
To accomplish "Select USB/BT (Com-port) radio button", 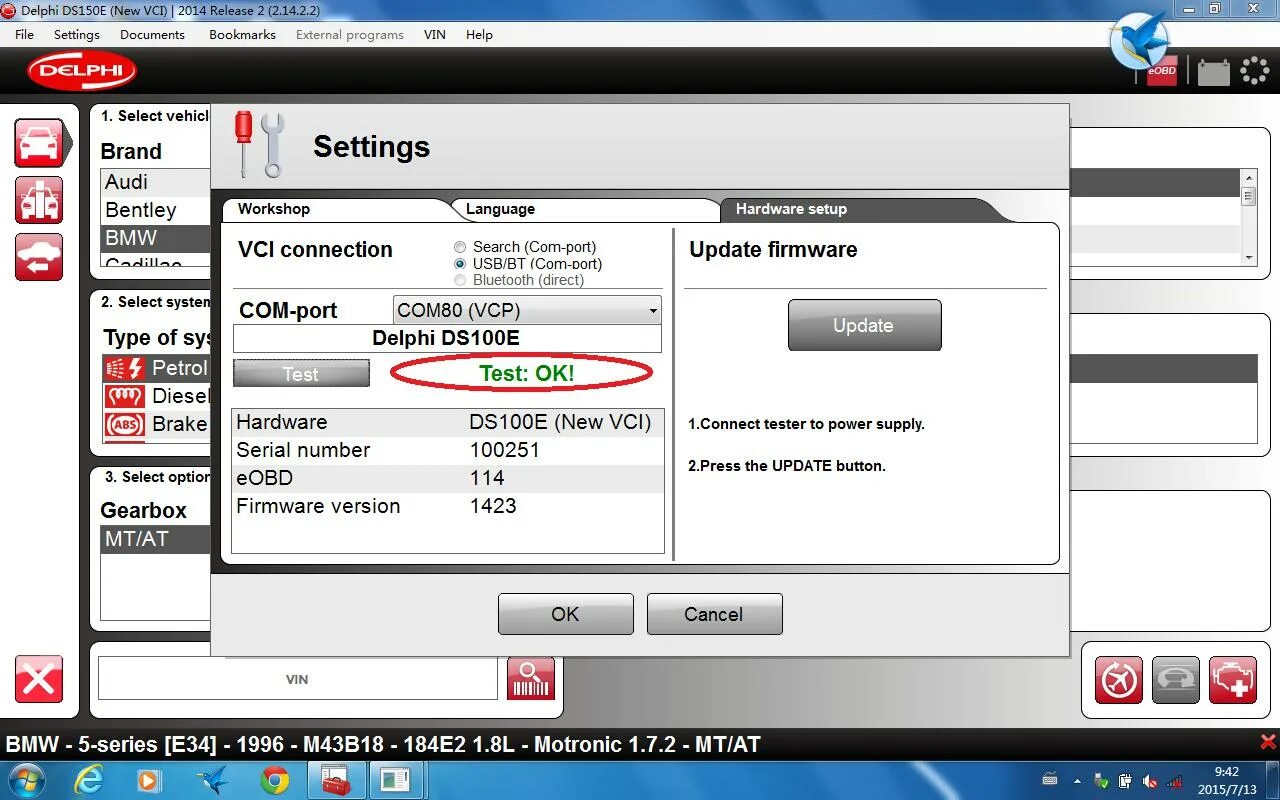I will coord(460,264).
